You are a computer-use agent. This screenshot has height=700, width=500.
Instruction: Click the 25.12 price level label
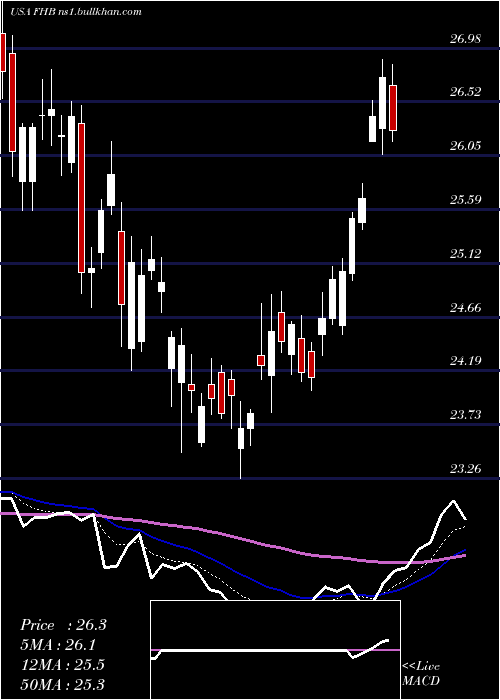[x=465, y=254]
